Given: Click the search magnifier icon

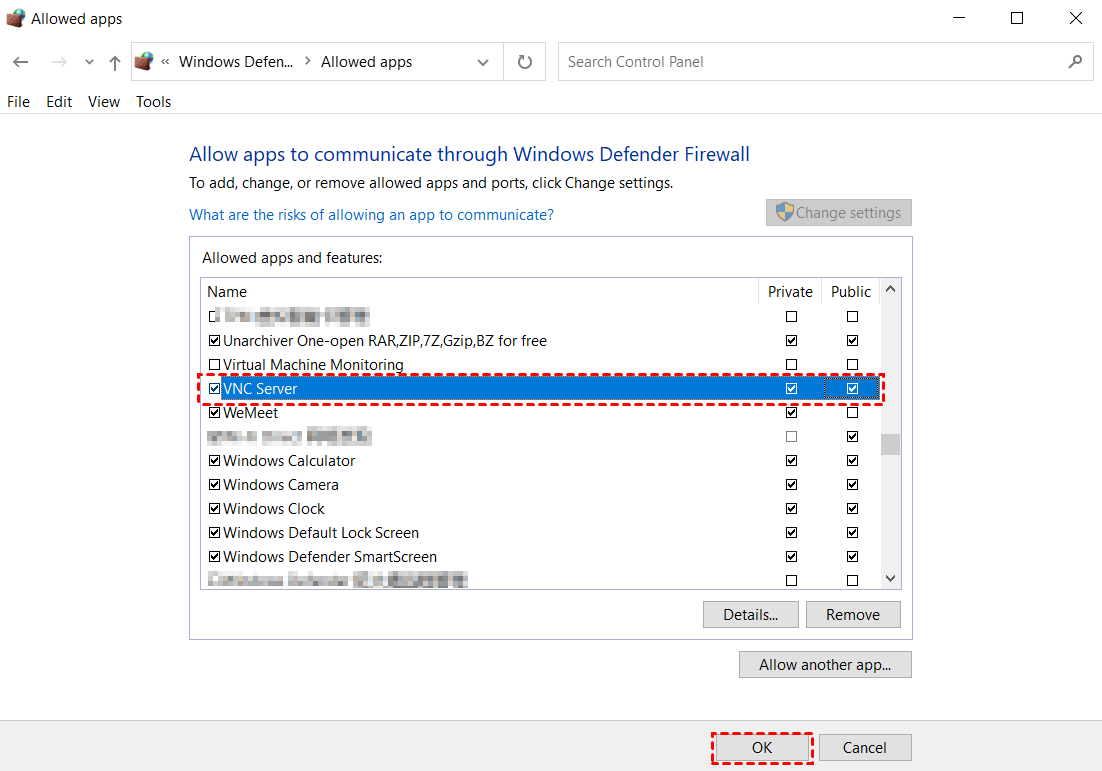Looking at the screenshot, I should coord(1075,62).
